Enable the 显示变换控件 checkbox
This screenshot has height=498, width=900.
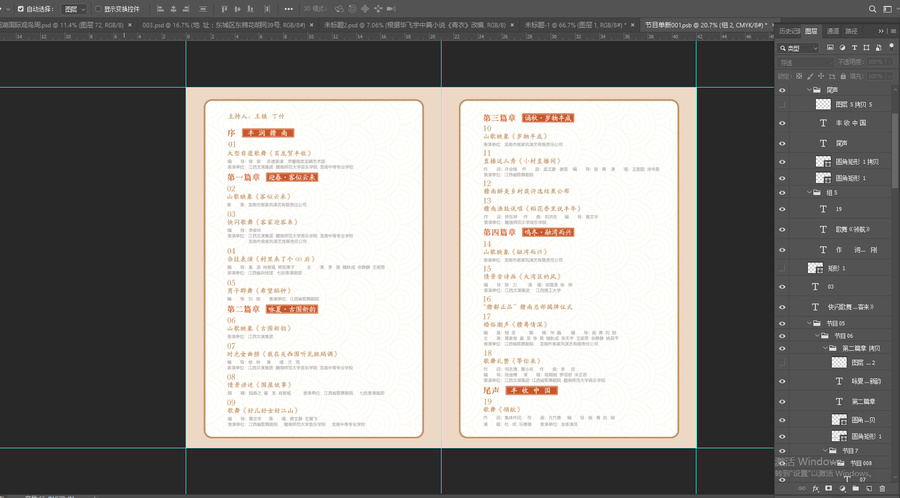click(98, 9)
